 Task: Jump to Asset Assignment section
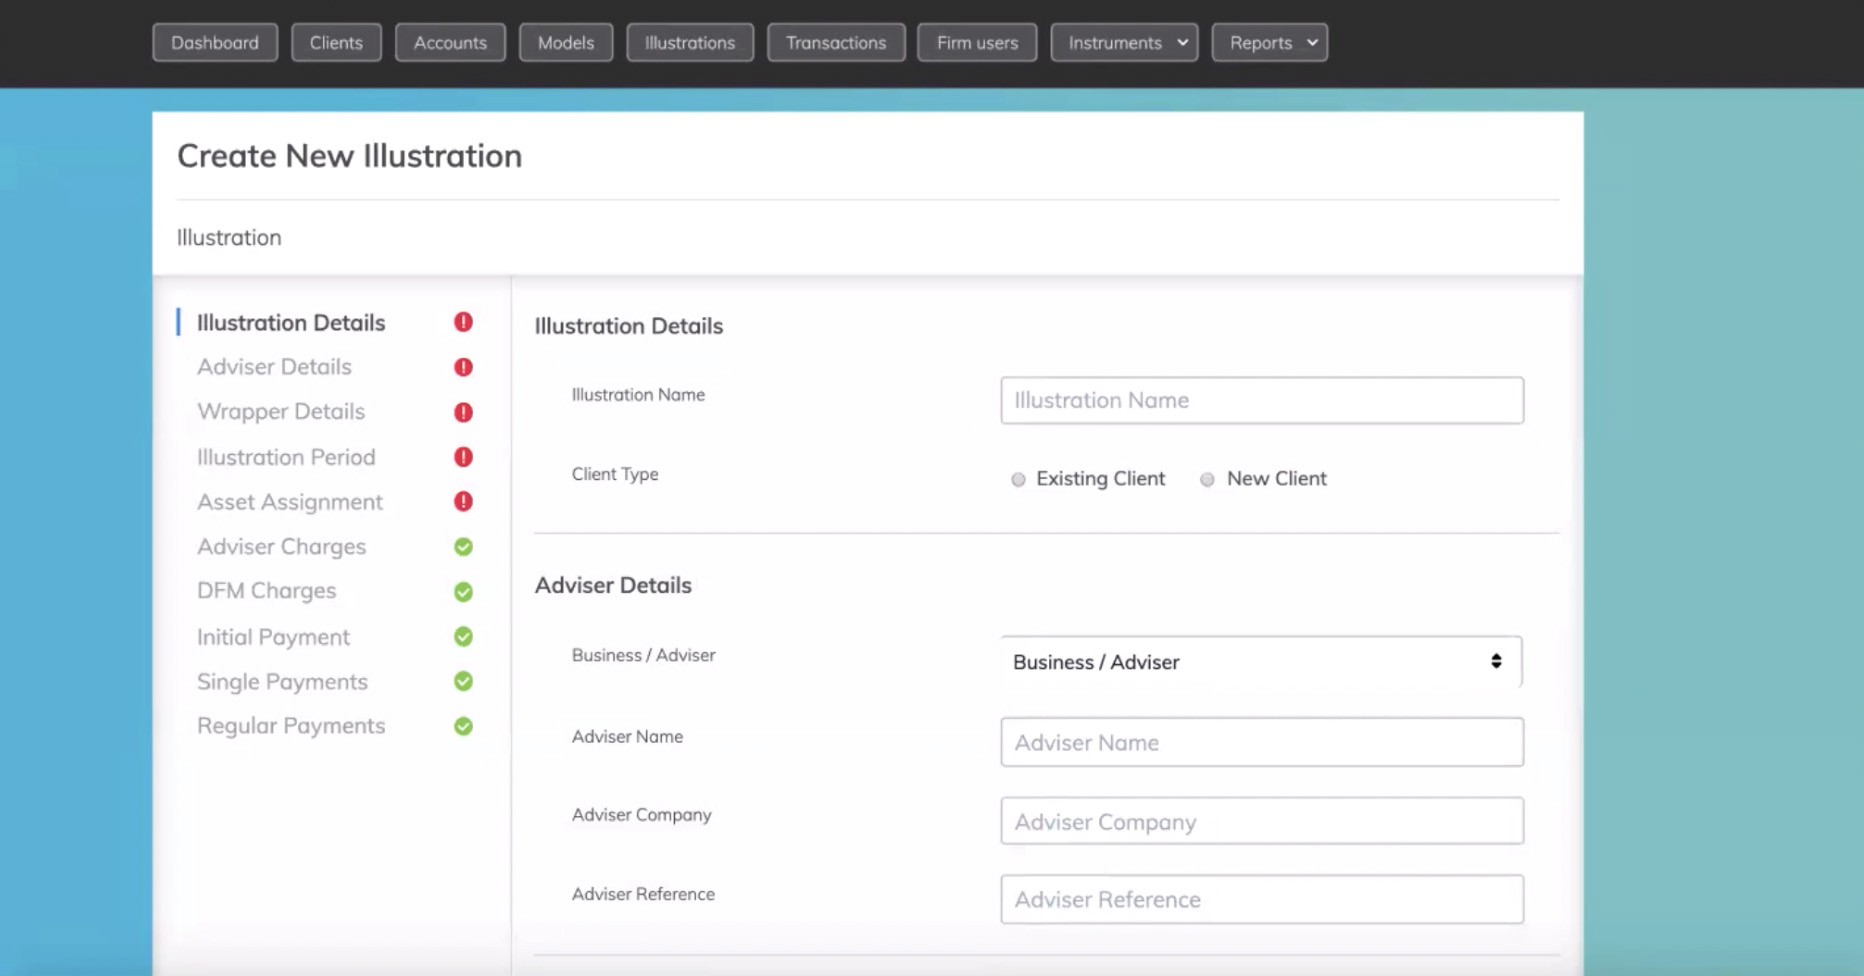[x=290, y=502]
